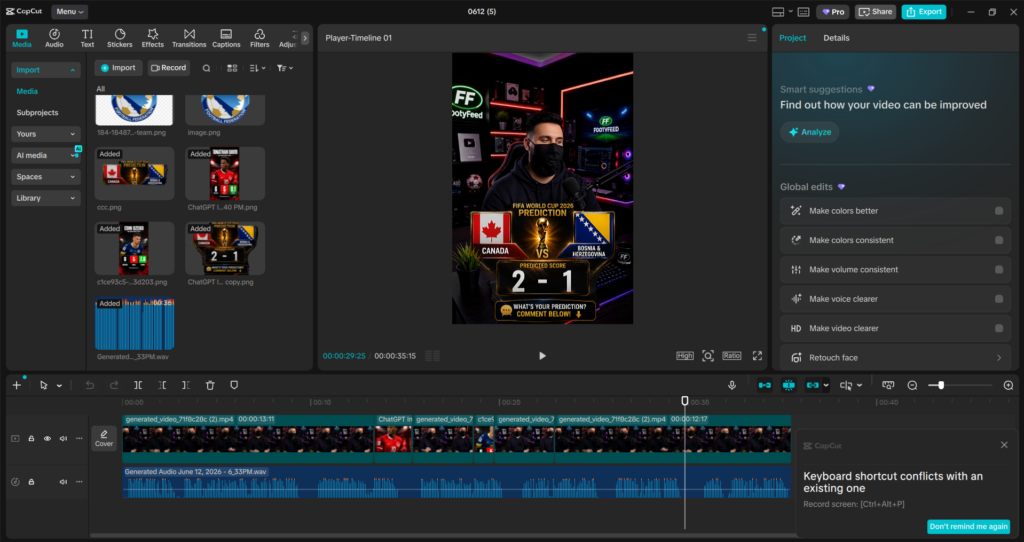Hide the video track with the eye icon
This screenshot has width=1024, height=542.
tap(47, 439)
